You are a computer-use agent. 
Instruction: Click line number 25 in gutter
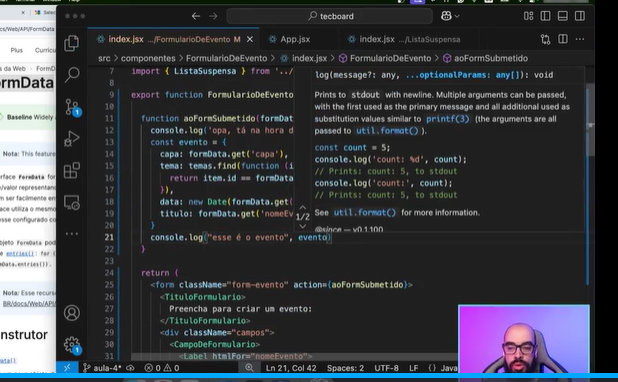(x=109, y=285)
